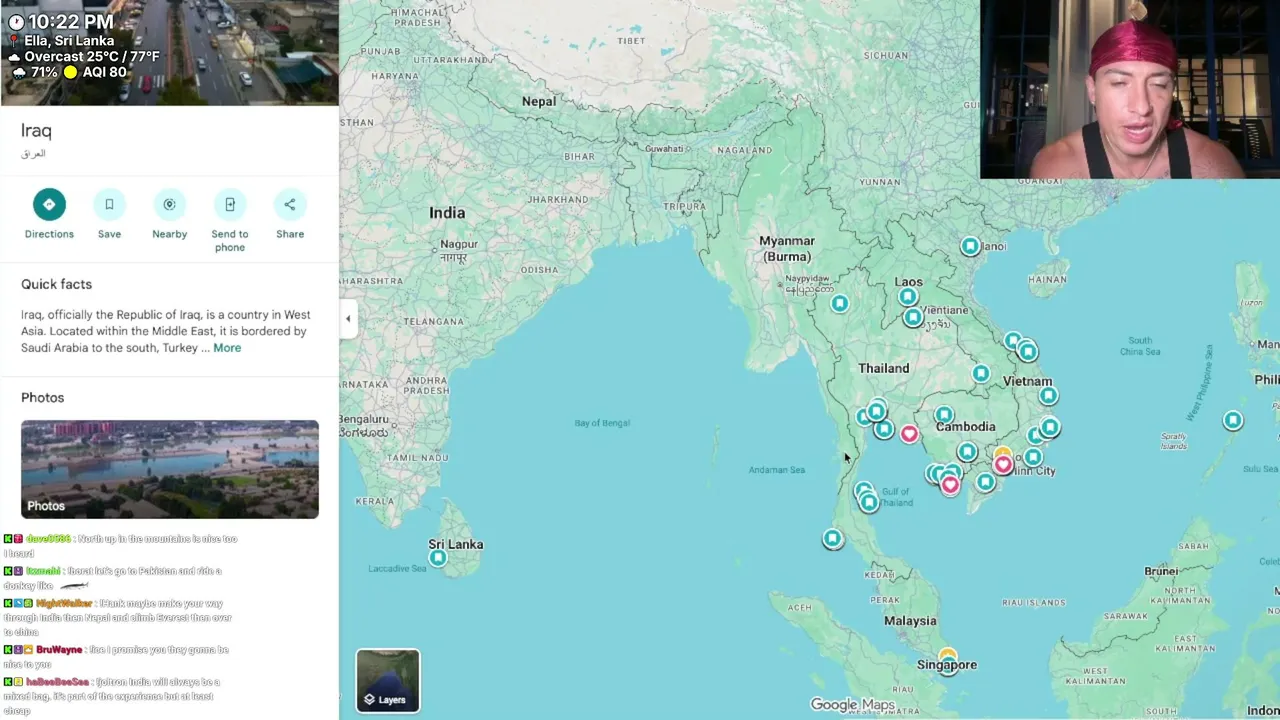Viewport: 1280px width, 720px height.
Task: Select the saved pin in Sri Lanka
Action: coord(438,558)
